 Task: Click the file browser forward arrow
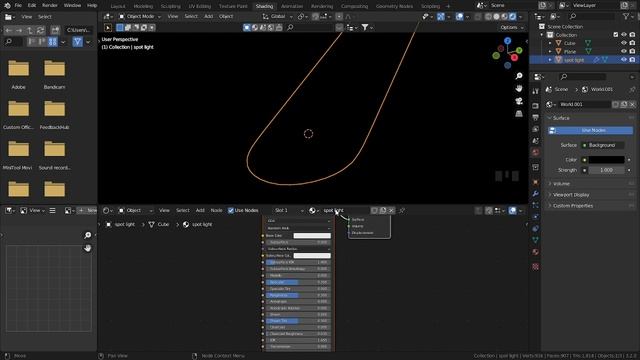click(19, 30)
